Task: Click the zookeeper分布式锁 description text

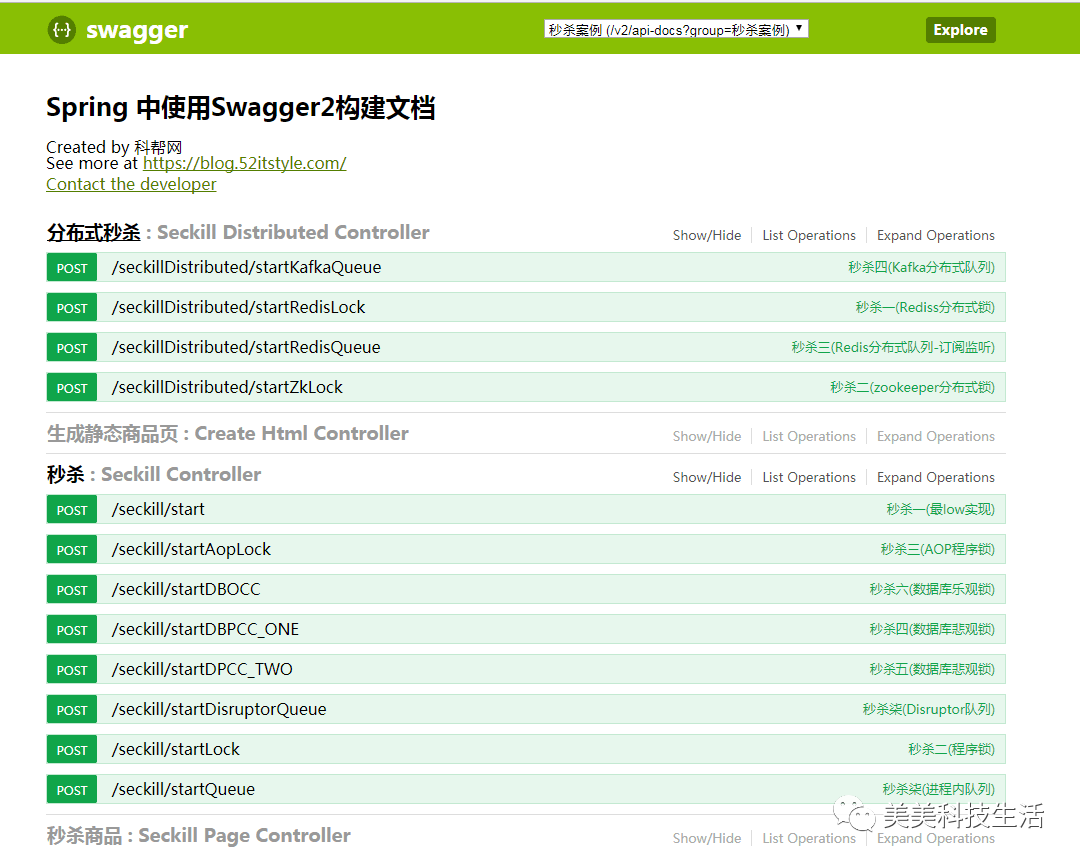Action: [913, 387]
